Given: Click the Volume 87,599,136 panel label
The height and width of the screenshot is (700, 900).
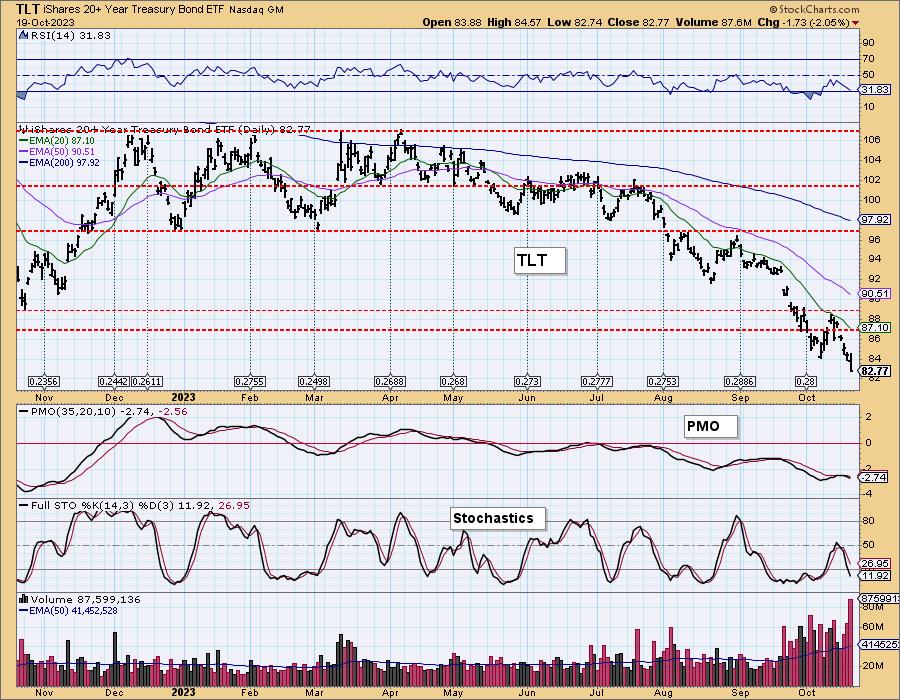Looking at the screenshot, I should (x=80, y=600).
